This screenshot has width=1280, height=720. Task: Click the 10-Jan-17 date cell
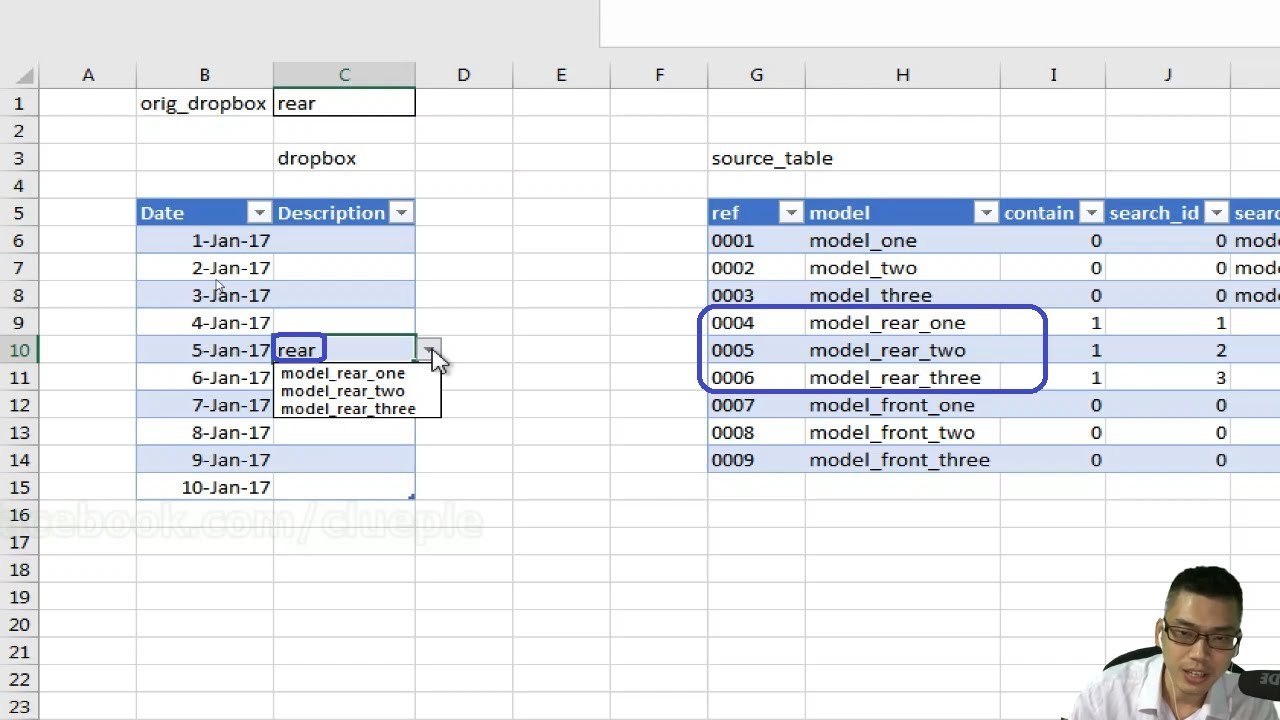[204, 487]
